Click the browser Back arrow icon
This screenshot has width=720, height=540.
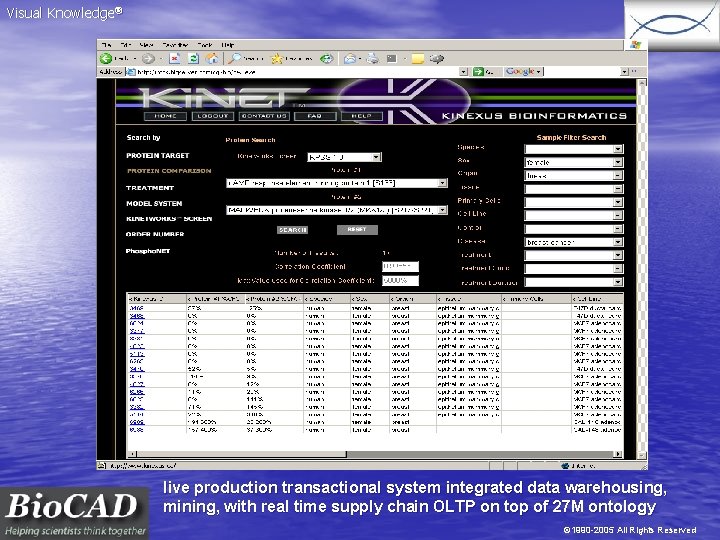point(107,58)
